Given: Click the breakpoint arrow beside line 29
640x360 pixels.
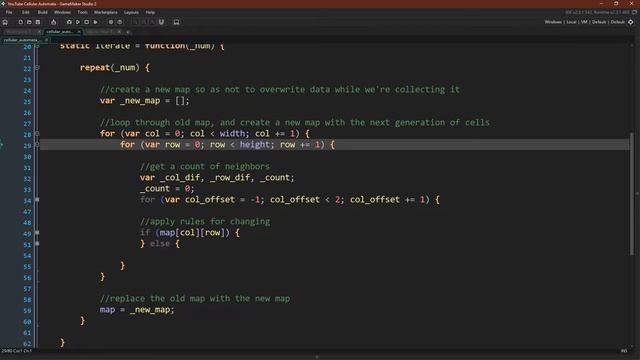Looking at the screenshot, I should tap(2, 144).
